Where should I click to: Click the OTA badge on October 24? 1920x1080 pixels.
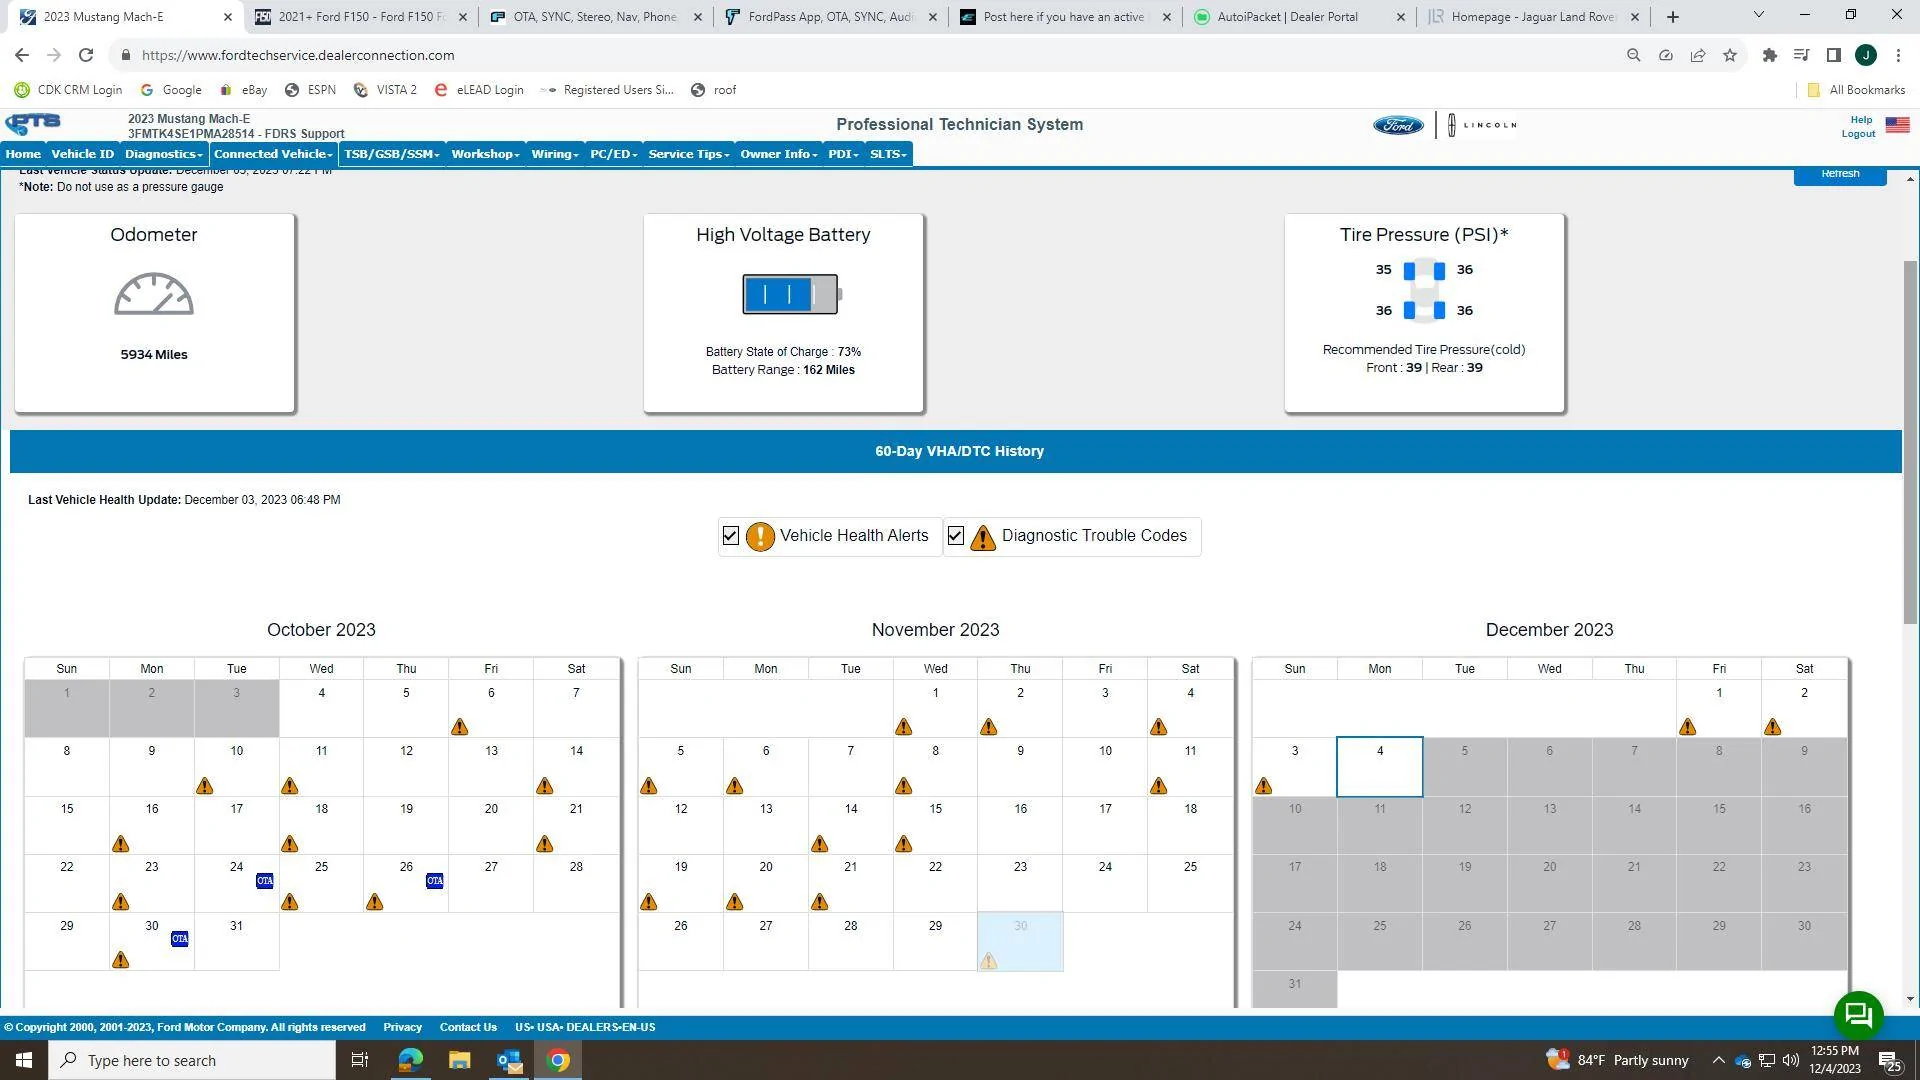(264, 881)
